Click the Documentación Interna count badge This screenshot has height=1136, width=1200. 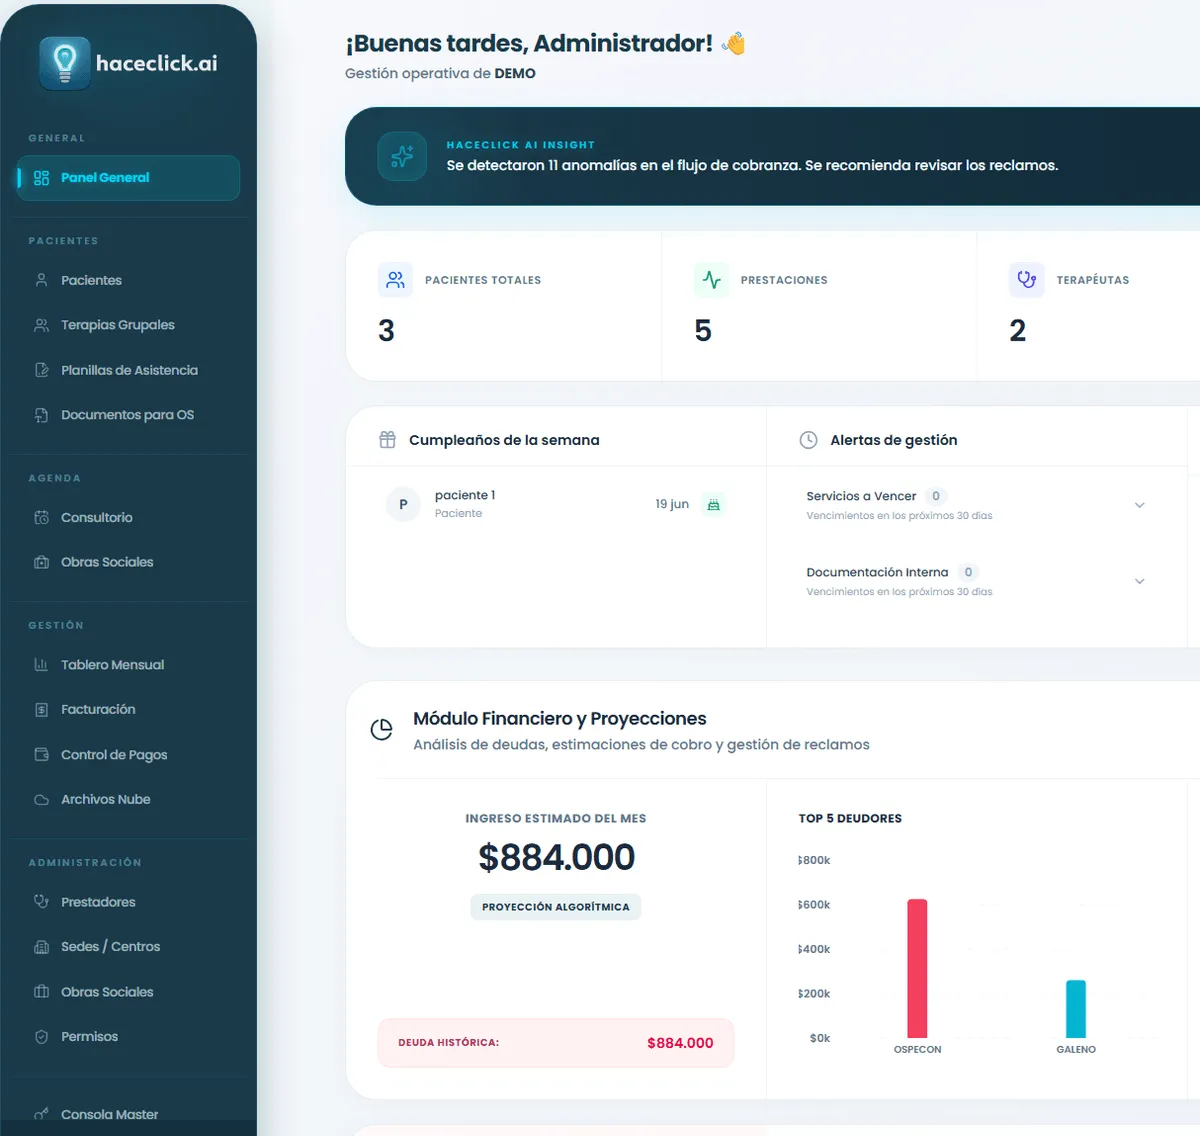pos(968,572)
